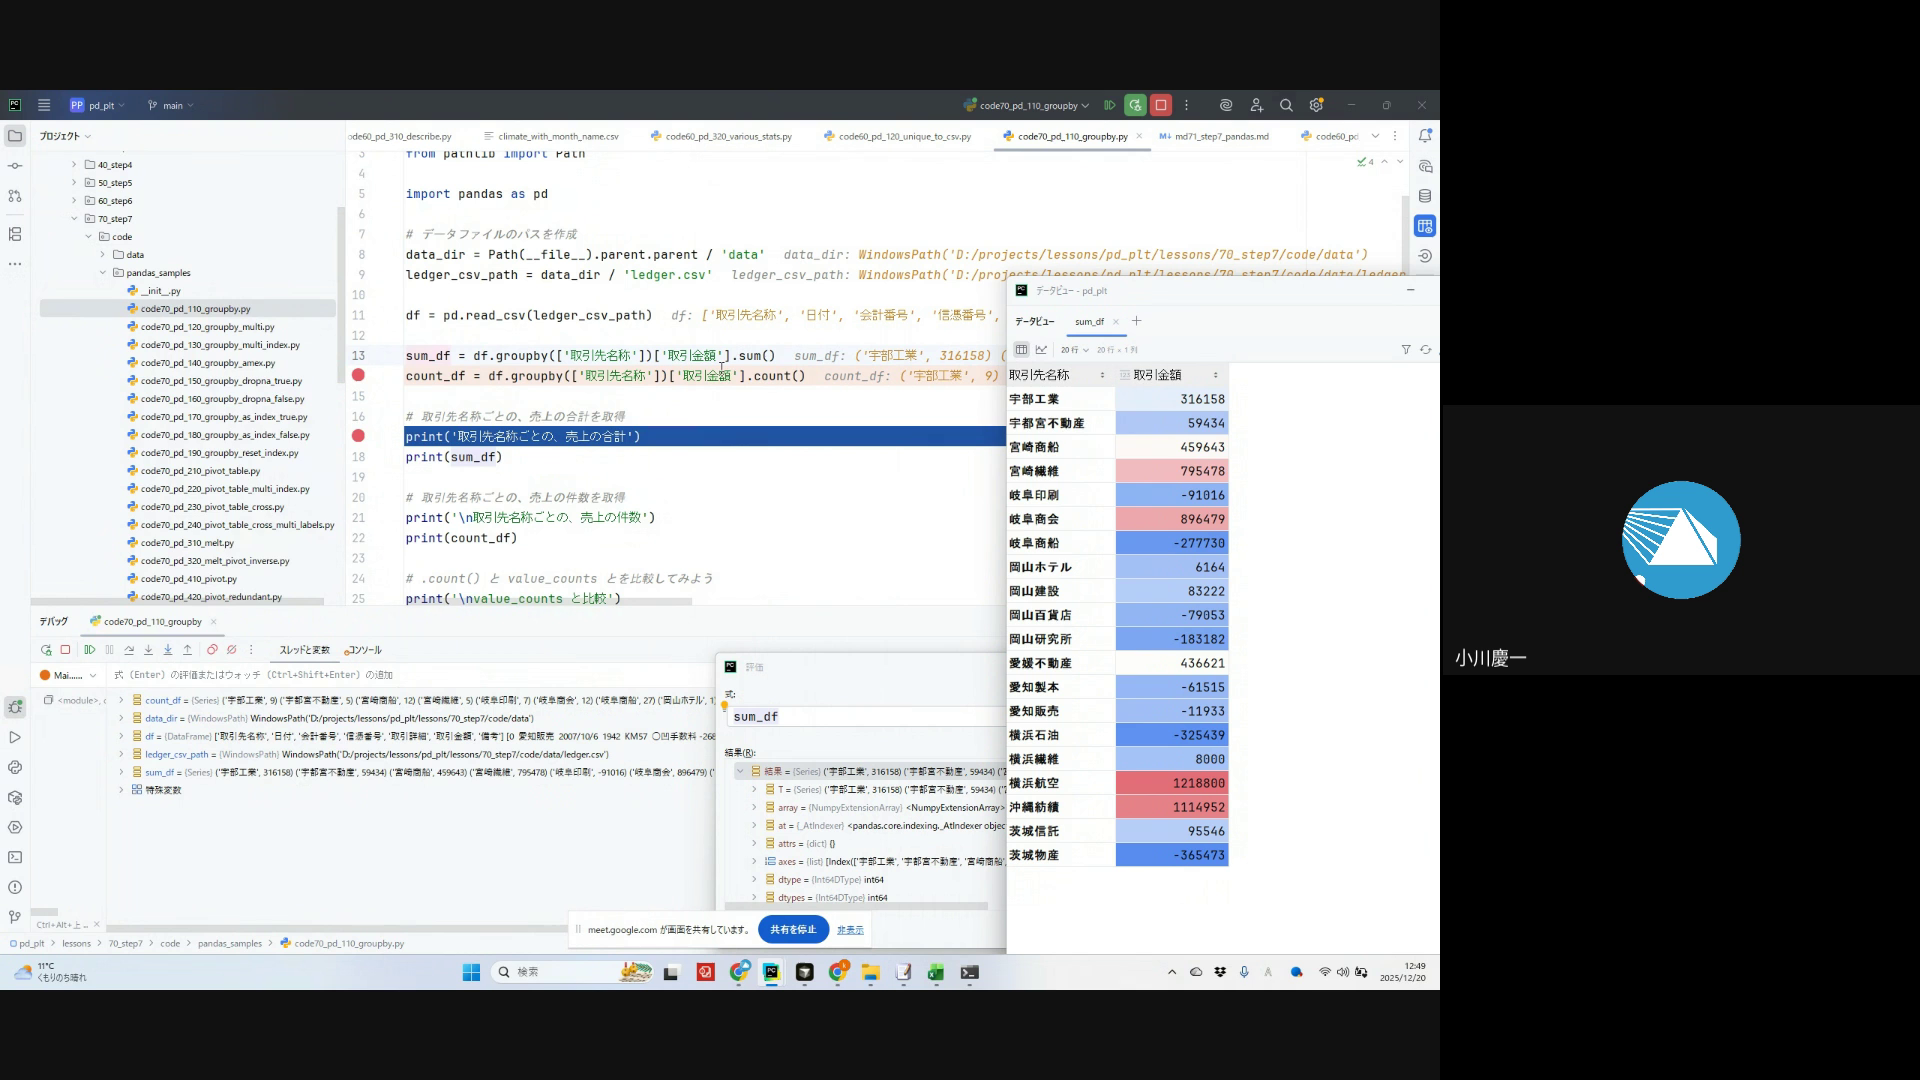
Task: Click the 共有を停止 button
Action: pyautogui.click(x=793, y=930)
